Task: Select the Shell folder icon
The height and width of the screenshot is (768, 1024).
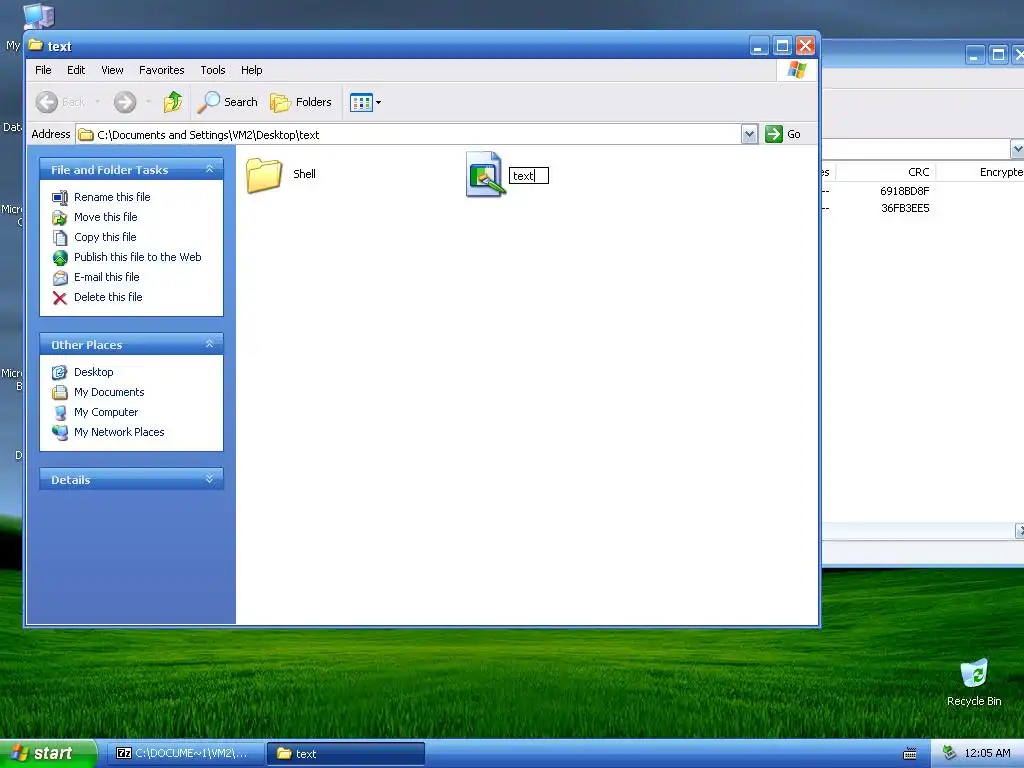Action: pyautogui.click(x=263, y=175)
